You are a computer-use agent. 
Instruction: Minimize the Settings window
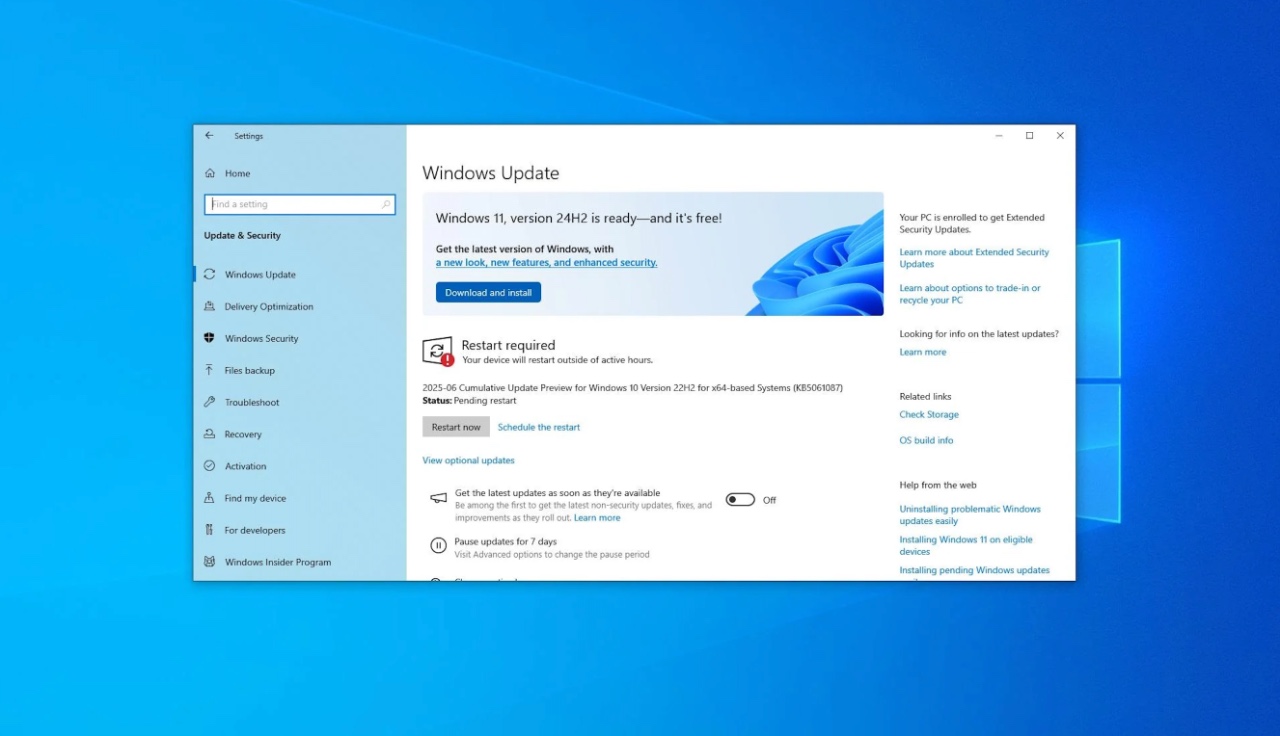(999, 135)
